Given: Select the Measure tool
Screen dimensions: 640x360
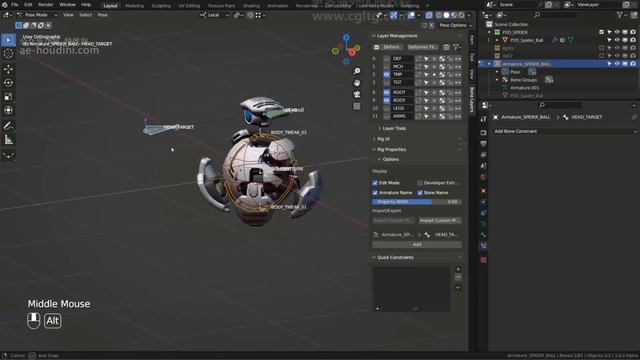Looking at the screenshot, I should pyautogui.click(x=8, y=140).
